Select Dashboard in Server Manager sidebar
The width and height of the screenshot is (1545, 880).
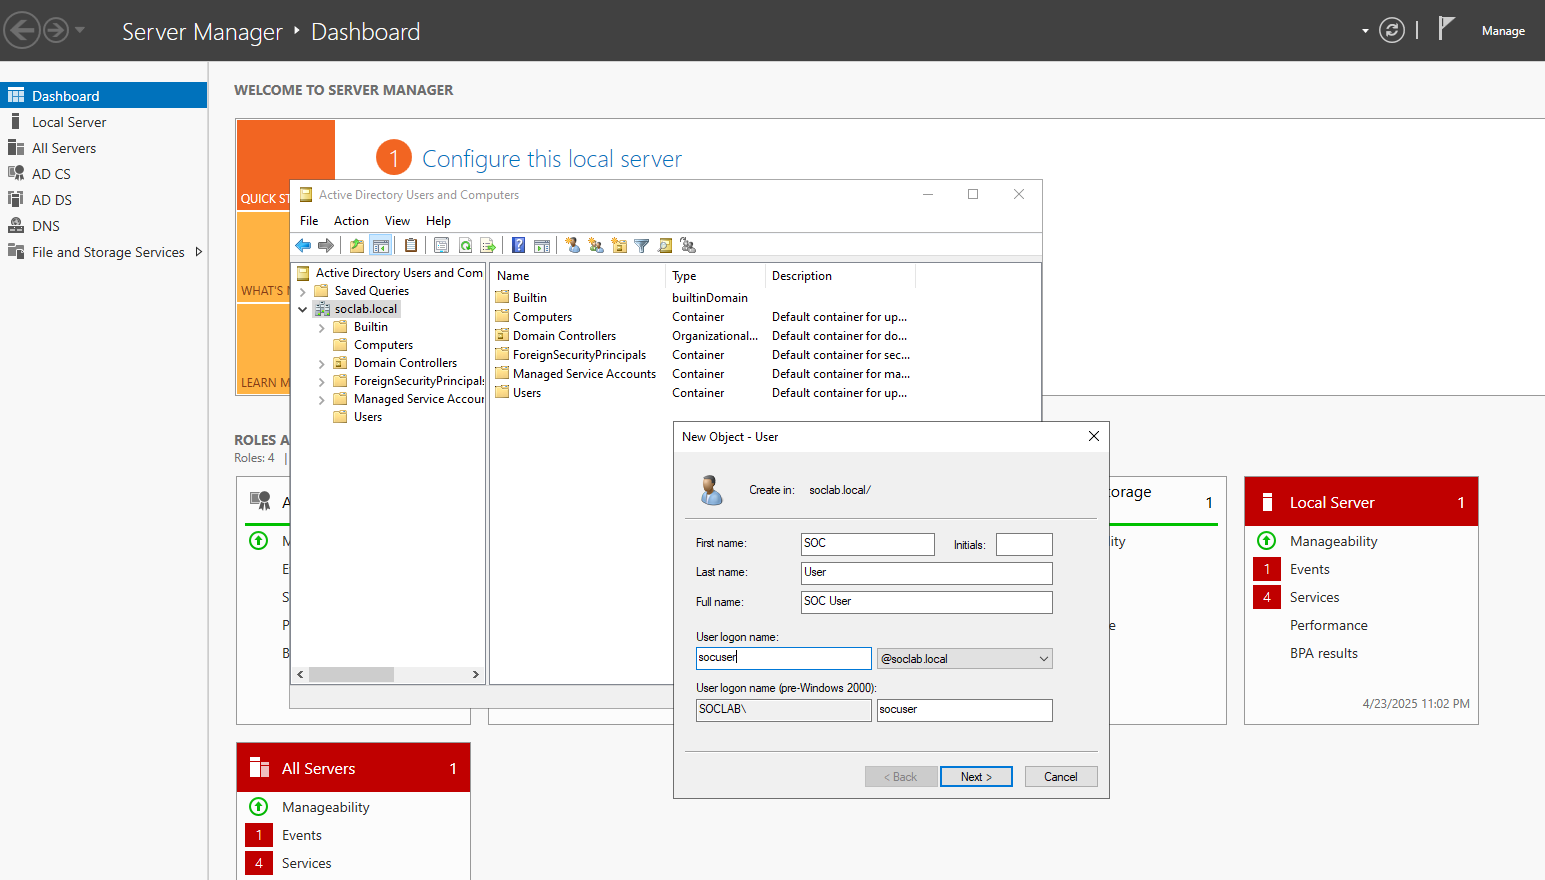pos(104,96)
